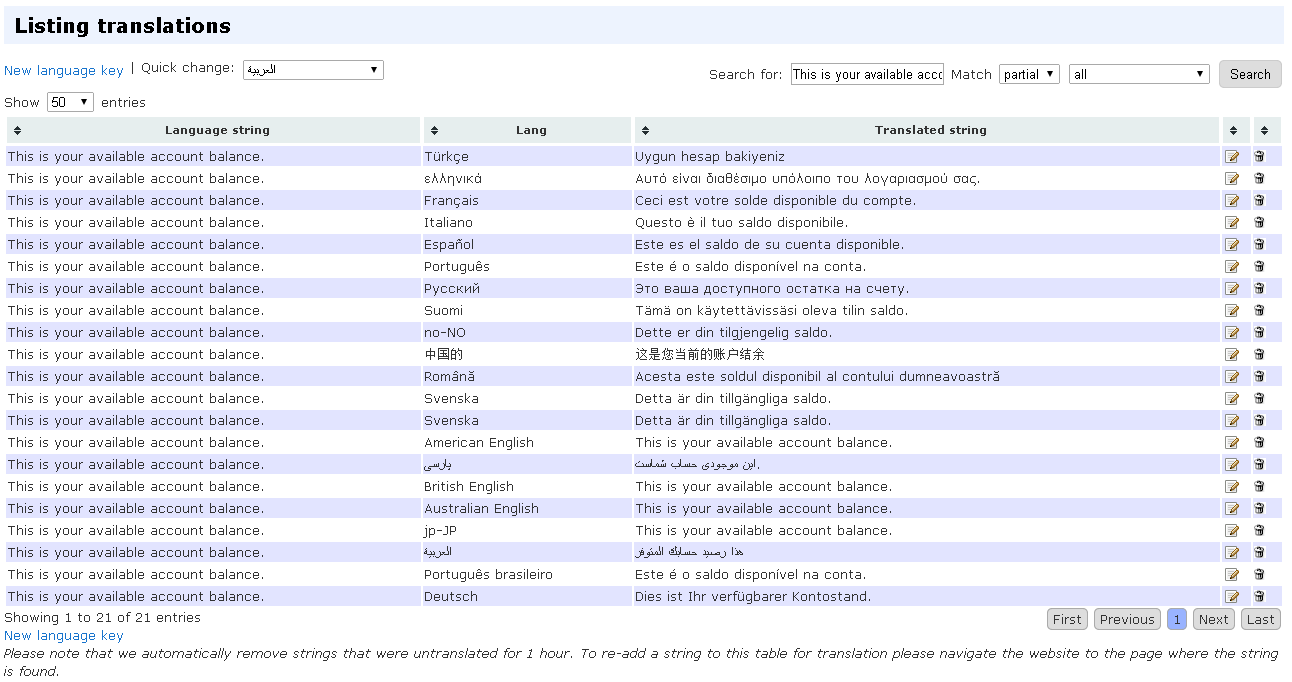The height and width of the screenshot is (682, 1292).
Task: Open New language key link under the entries count
Action: pyautogui.click(x=64, y=635)
